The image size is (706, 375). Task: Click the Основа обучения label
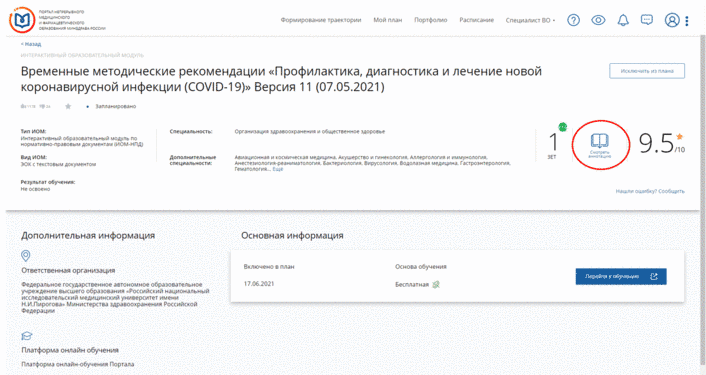[421, 267]
